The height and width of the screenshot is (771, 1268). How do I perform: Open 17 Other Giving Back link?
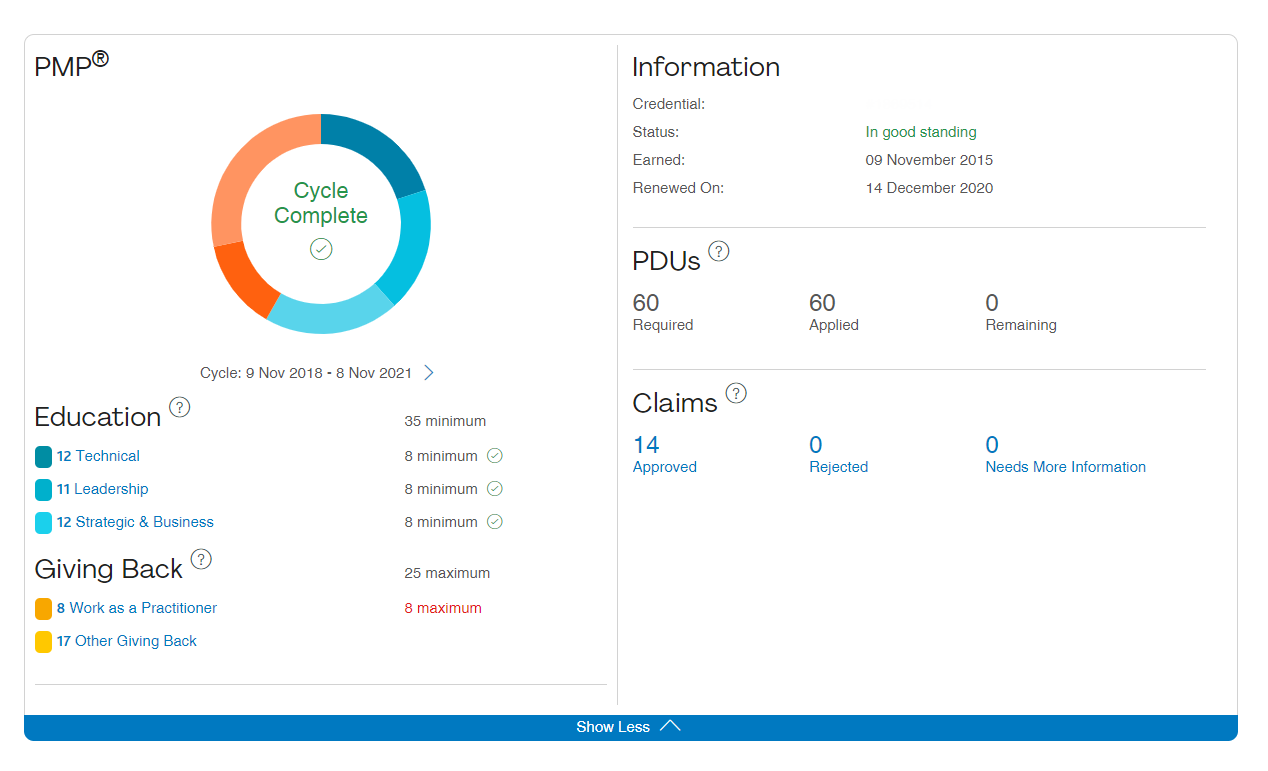click(x=126, y=641)
